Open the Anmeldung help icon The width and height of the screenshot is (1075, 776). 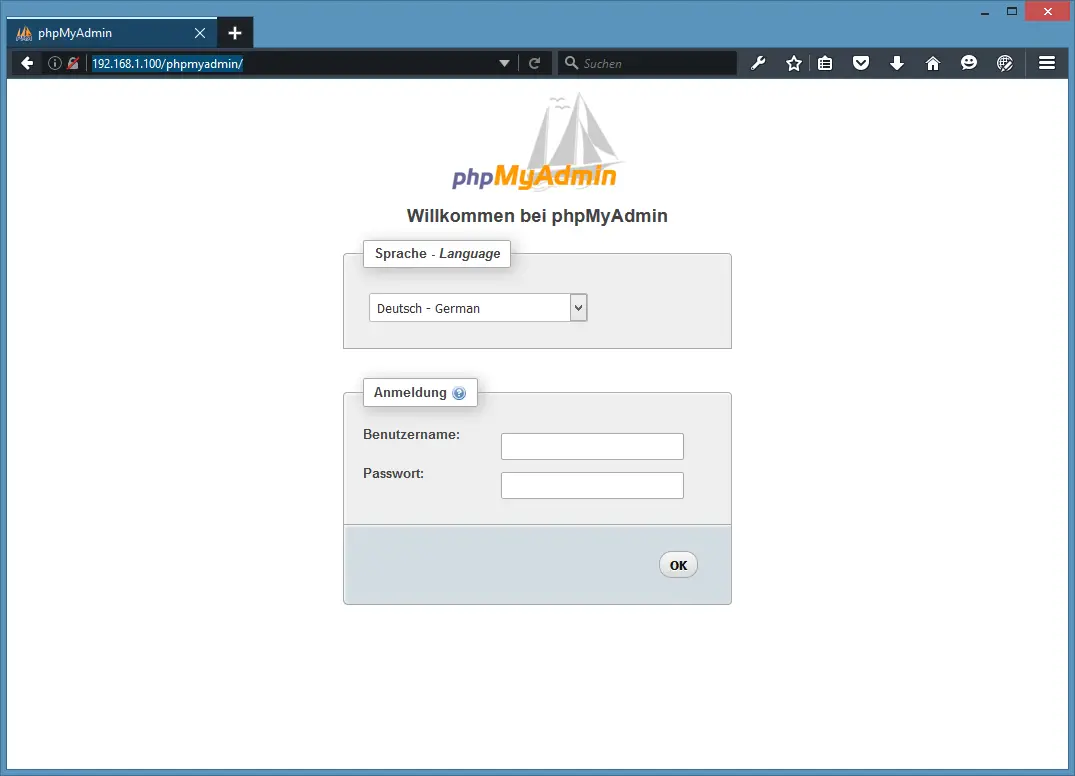click(x=459, y=393)
